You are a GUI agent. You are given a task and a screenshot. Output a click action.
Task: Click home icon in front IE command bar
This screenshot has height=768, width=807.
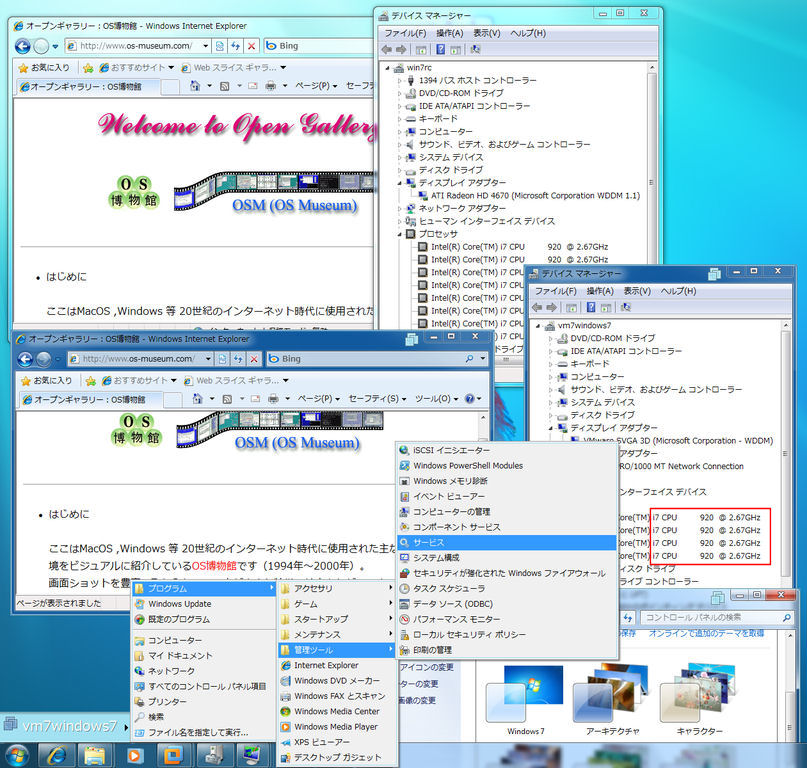198,398
